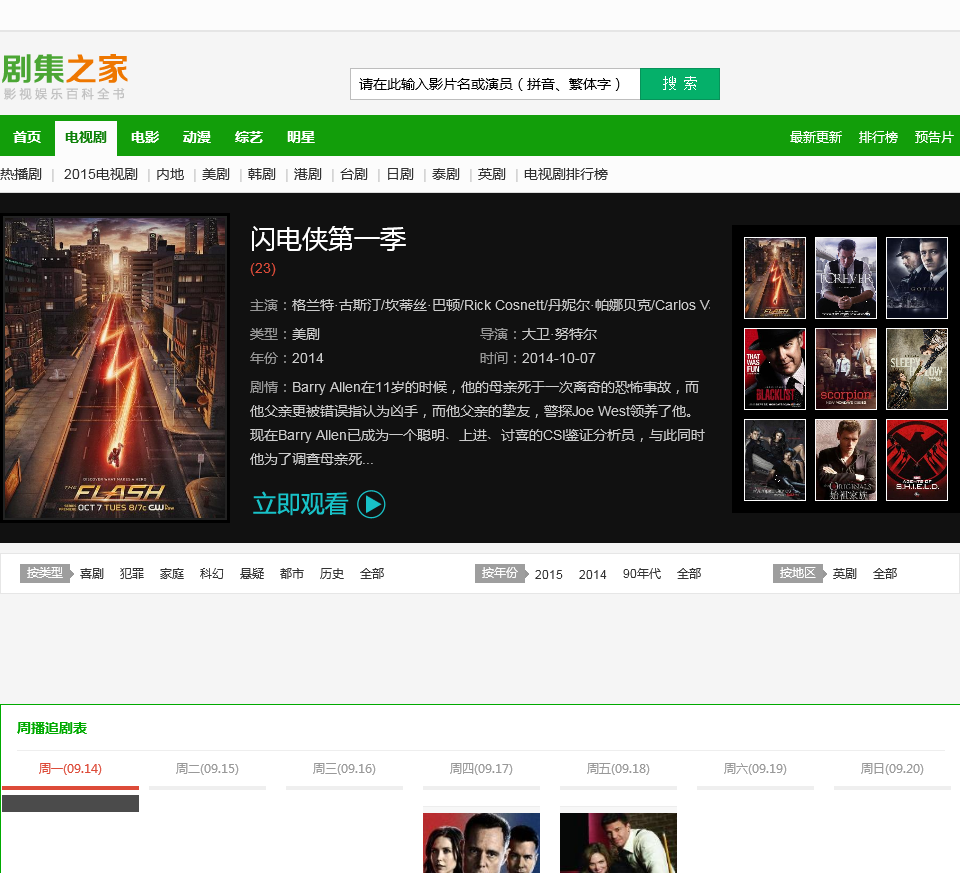This screenshot has width=960, height=873.
Task: Open 韩剧 sub-navigation link
Action: [x=261, y=174]
